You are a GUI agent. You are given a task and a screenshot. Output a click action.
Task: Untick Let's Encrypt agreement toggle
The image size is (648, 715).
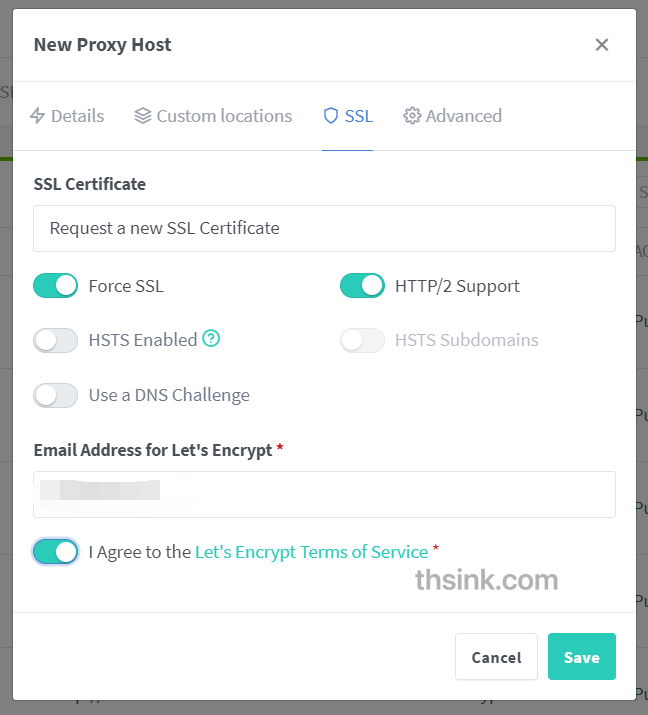(56, 551)
